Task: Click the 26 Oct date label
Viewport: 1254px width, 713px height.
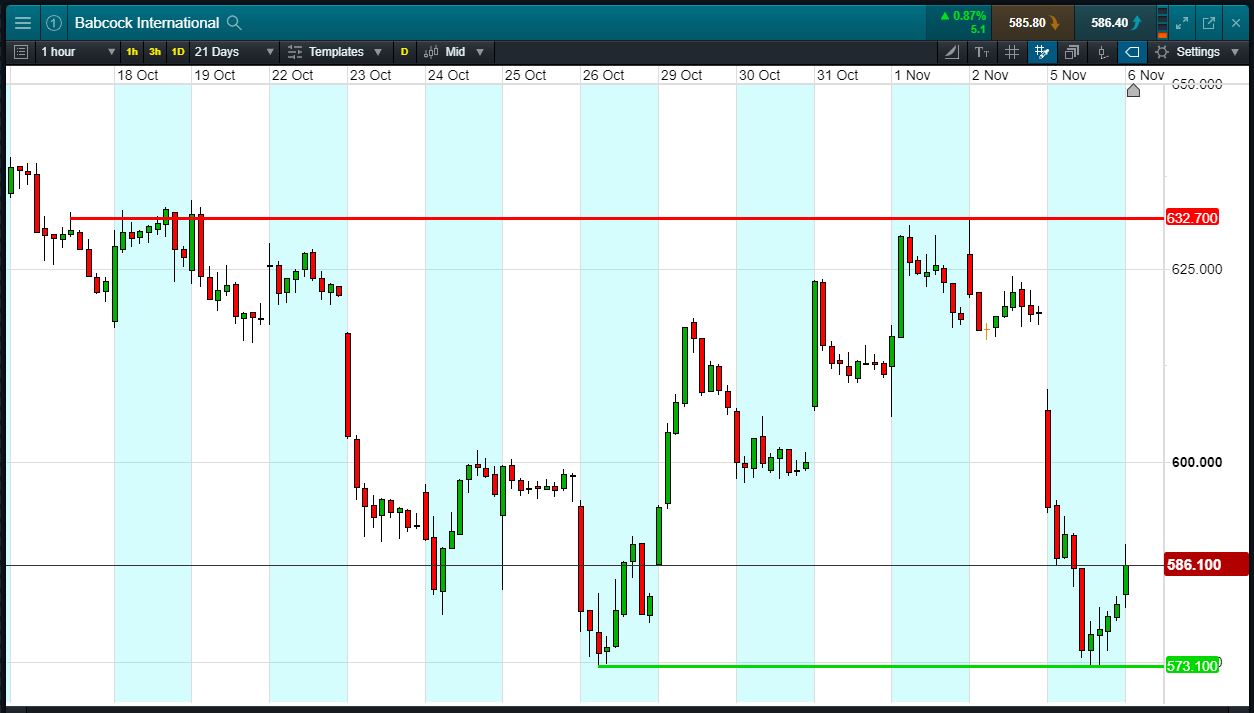Action: tap(604, 75)
